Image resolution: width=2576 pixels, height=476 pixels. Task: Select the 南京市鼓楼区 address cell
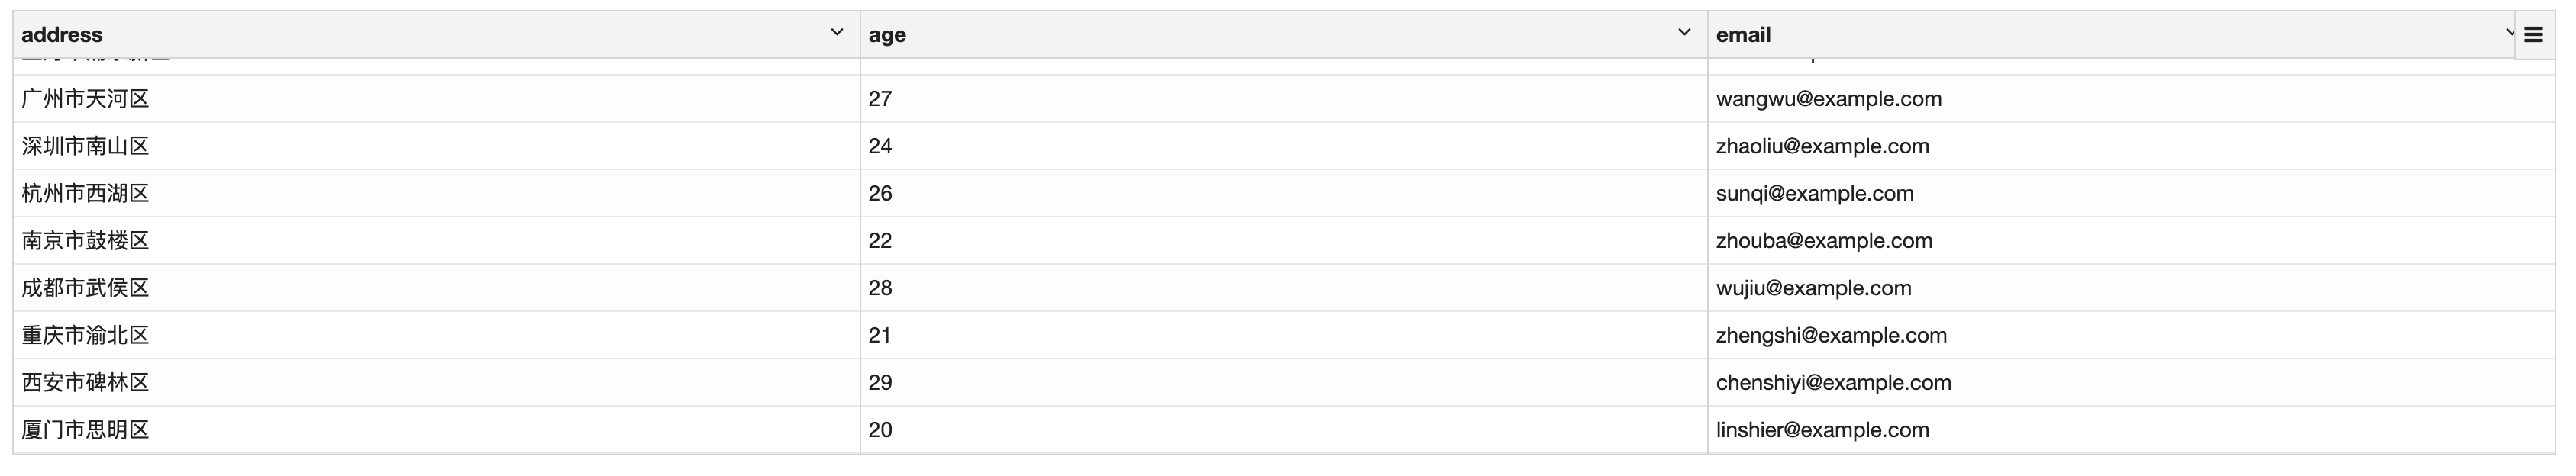[x=86, y=241]
